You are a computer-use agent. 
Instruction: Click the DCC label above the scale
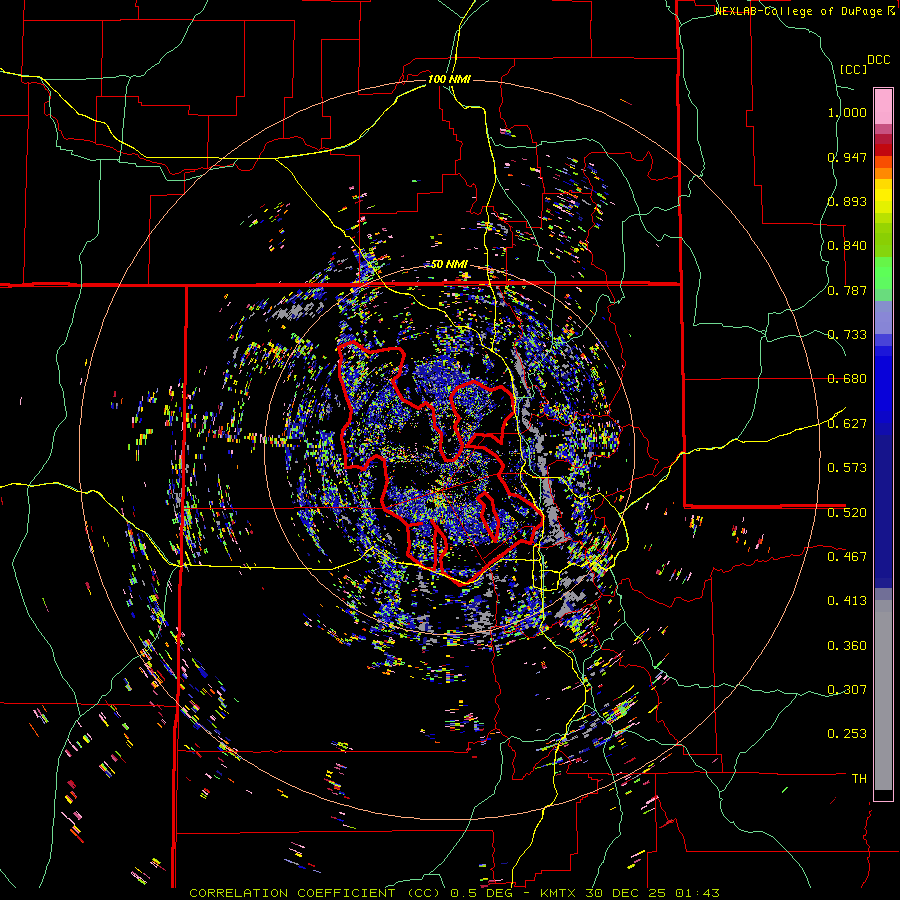tap(878, 60)
